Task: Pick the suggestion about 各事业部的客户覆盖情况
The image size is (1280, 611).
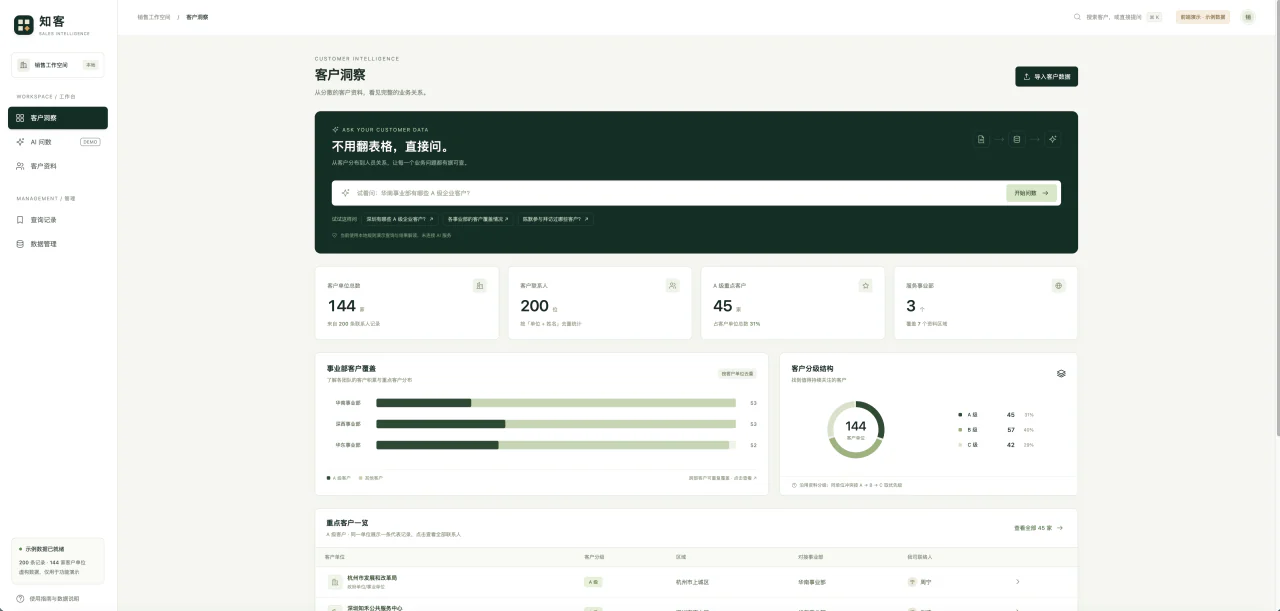Action: pos(478,219)
